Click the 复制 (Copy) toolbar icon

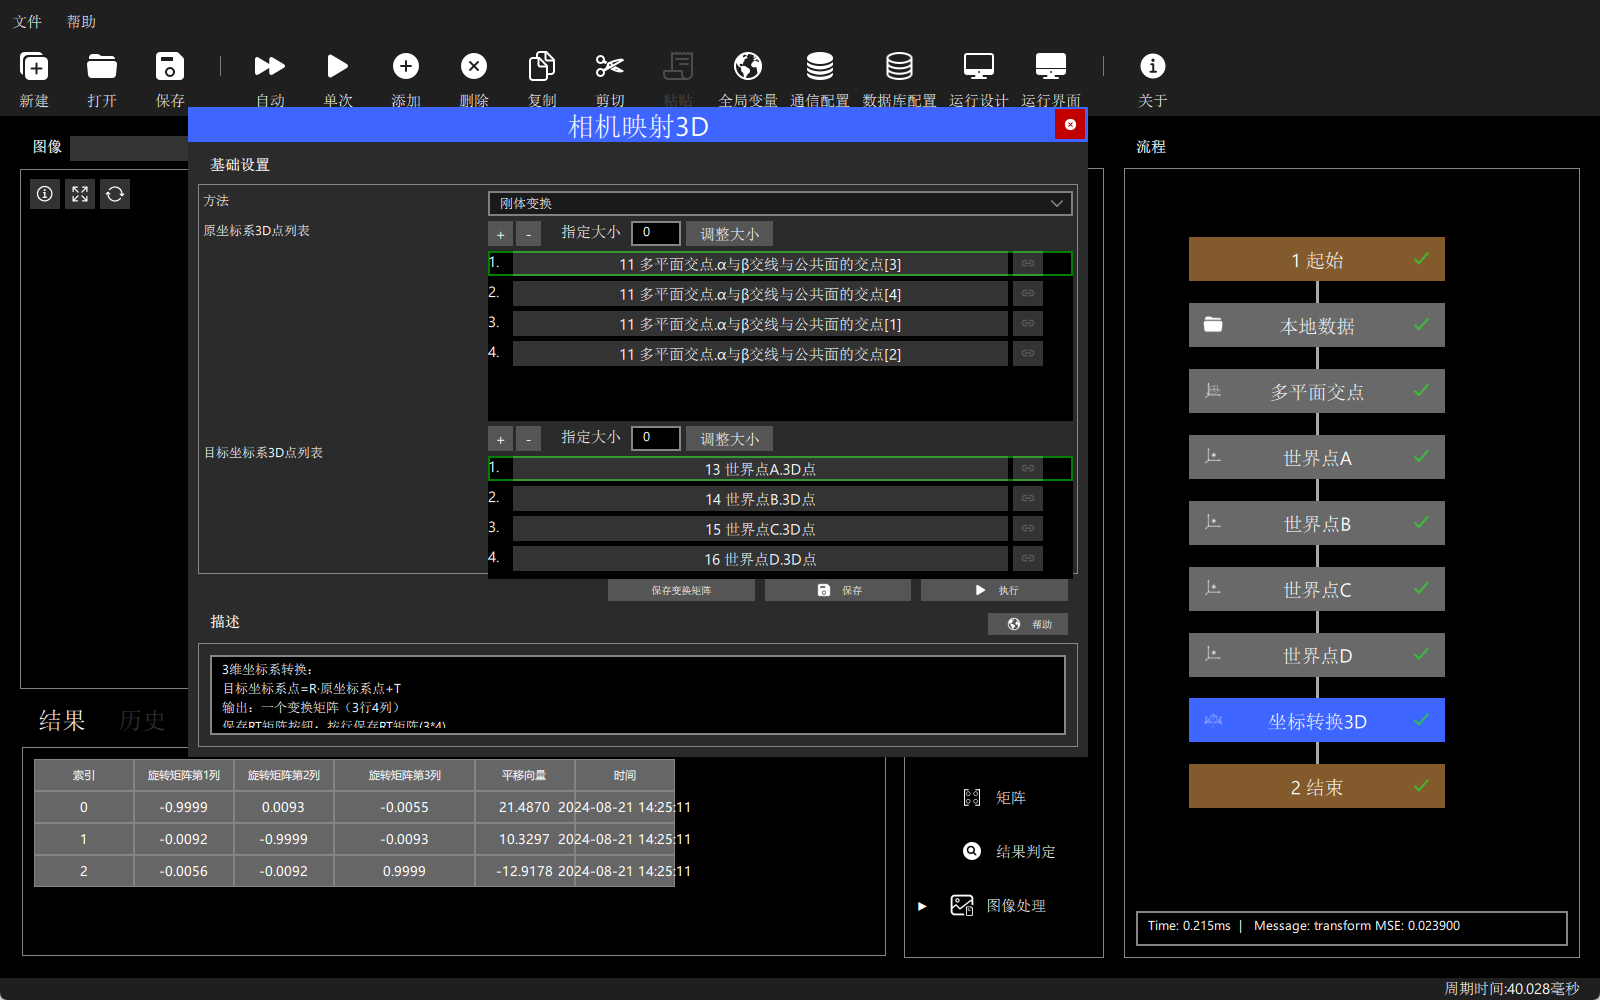click(x=542, y=67)
